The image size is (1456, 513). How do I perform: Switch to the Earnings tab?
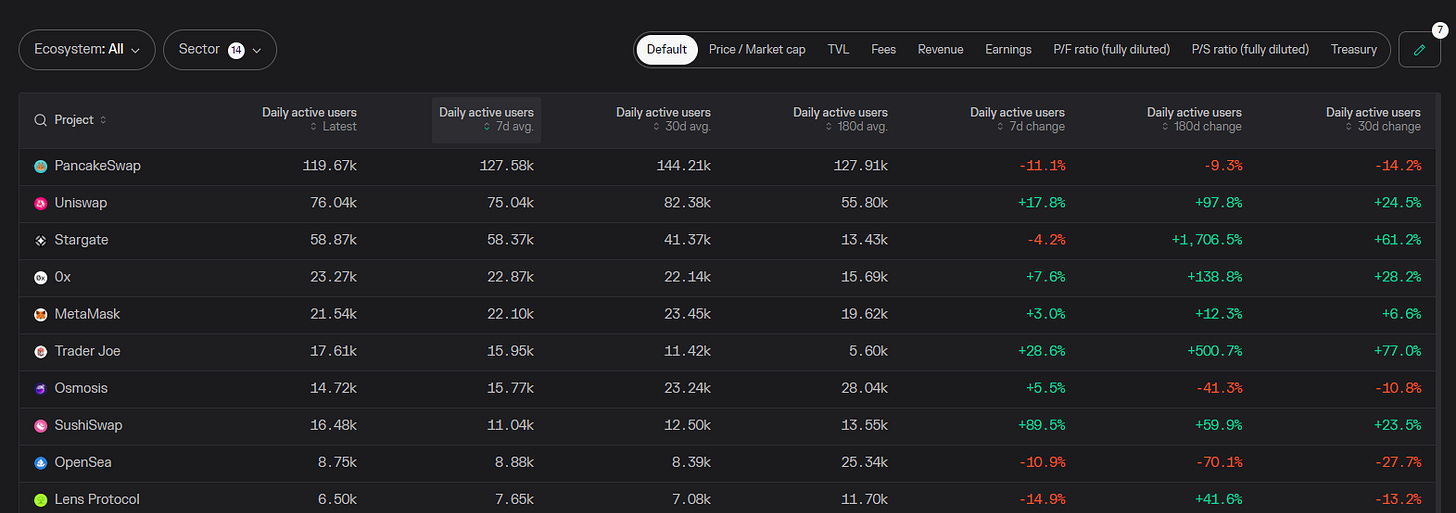coord(1008,49)
